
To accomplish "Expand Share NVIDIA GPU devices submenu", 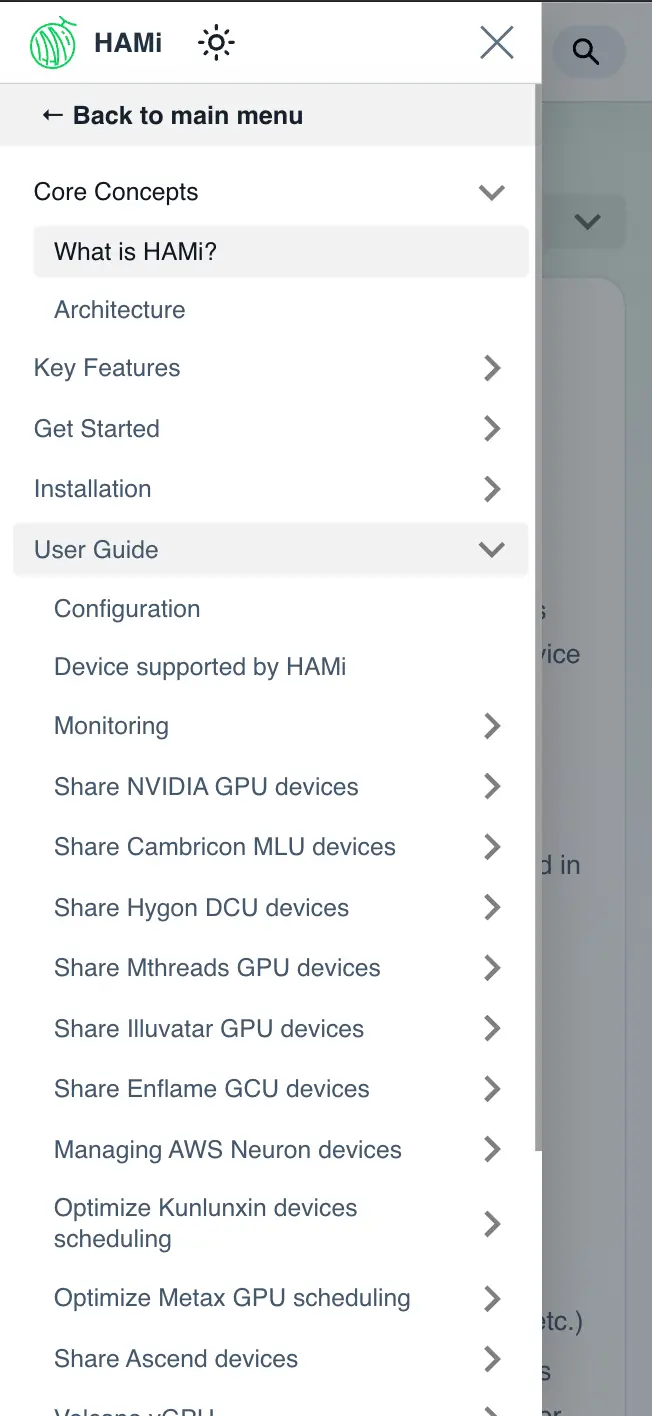I will coord(491,787).
